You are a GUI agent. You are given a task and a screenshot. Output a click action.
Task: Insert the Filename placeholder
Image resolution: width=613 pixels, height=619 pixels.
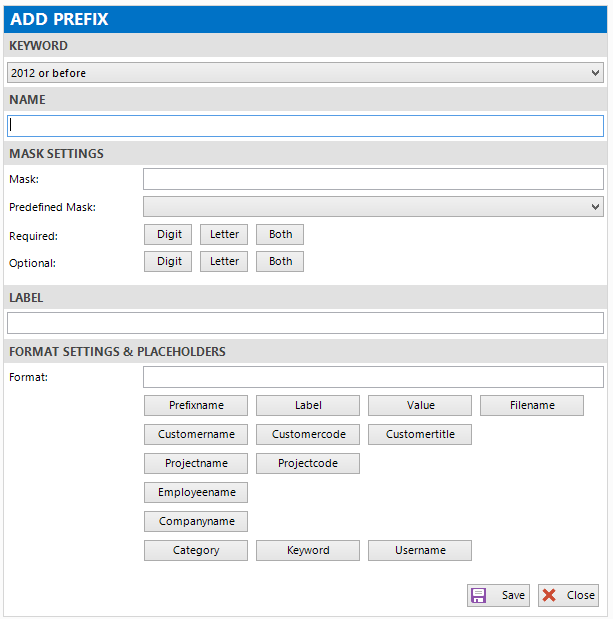pyautogui.click(x=532, y=406)
